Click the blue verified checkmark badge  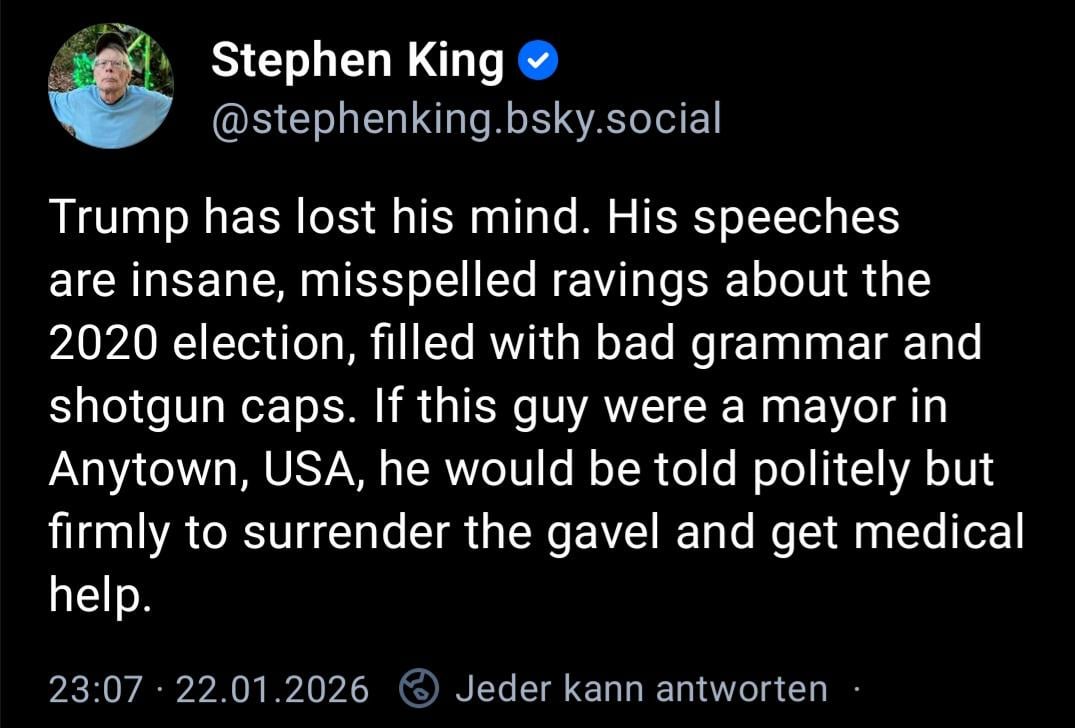538,63
